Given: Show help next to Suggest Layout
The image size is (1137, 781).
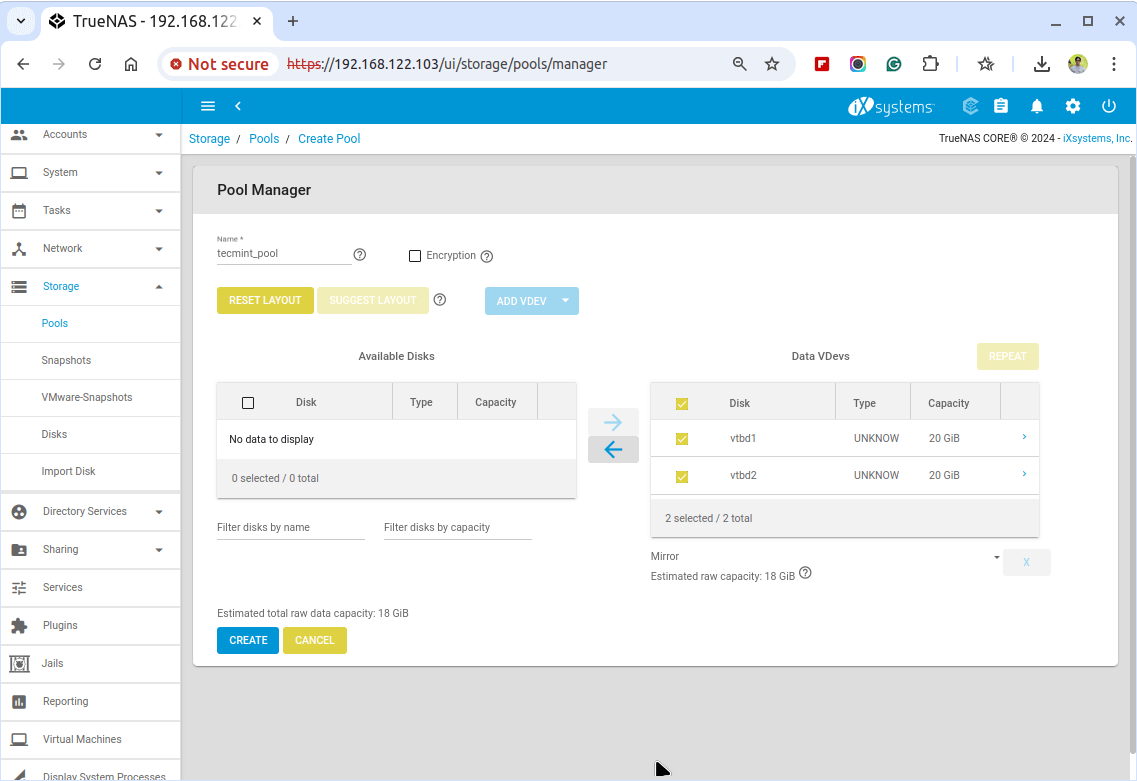Looking at the screenshot, I should [x=439, y=299].
